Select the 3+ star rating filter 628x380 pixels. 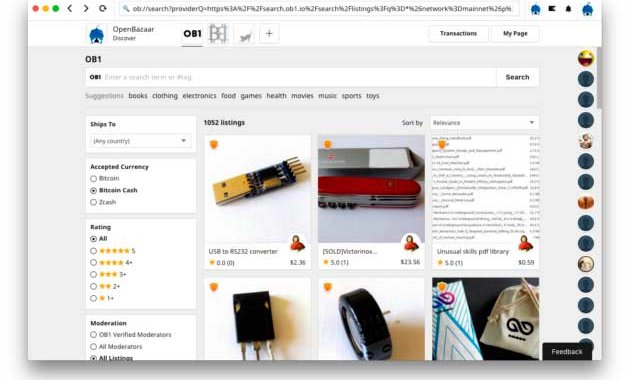93,275
